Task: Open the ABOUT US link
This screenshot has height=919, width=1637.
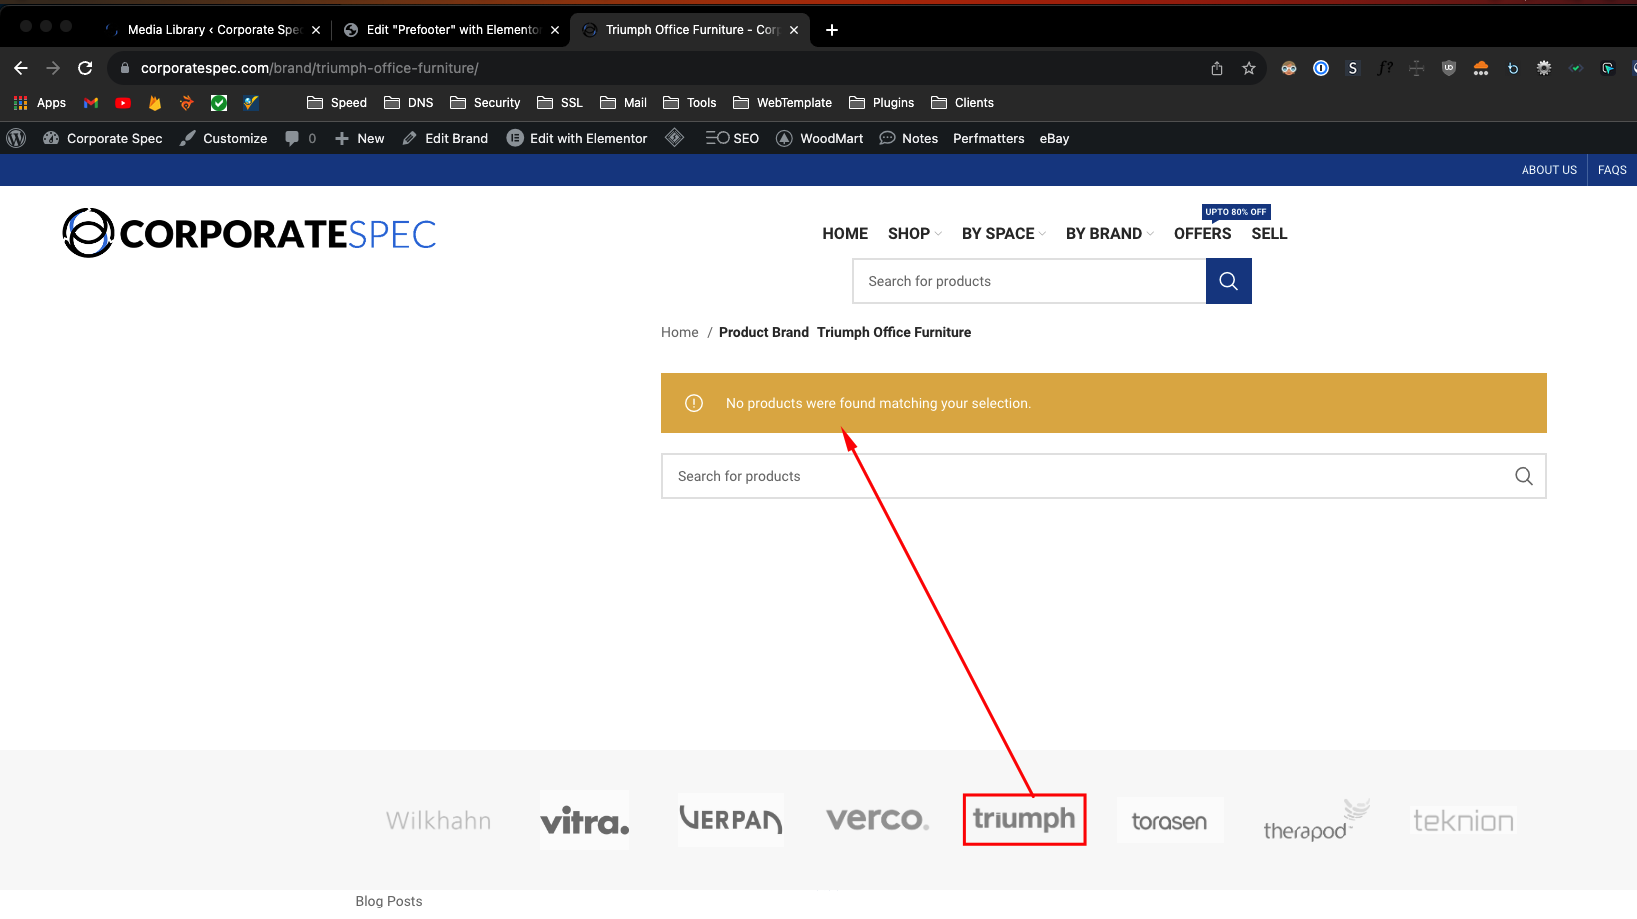Action: [x=1549, y=170]
